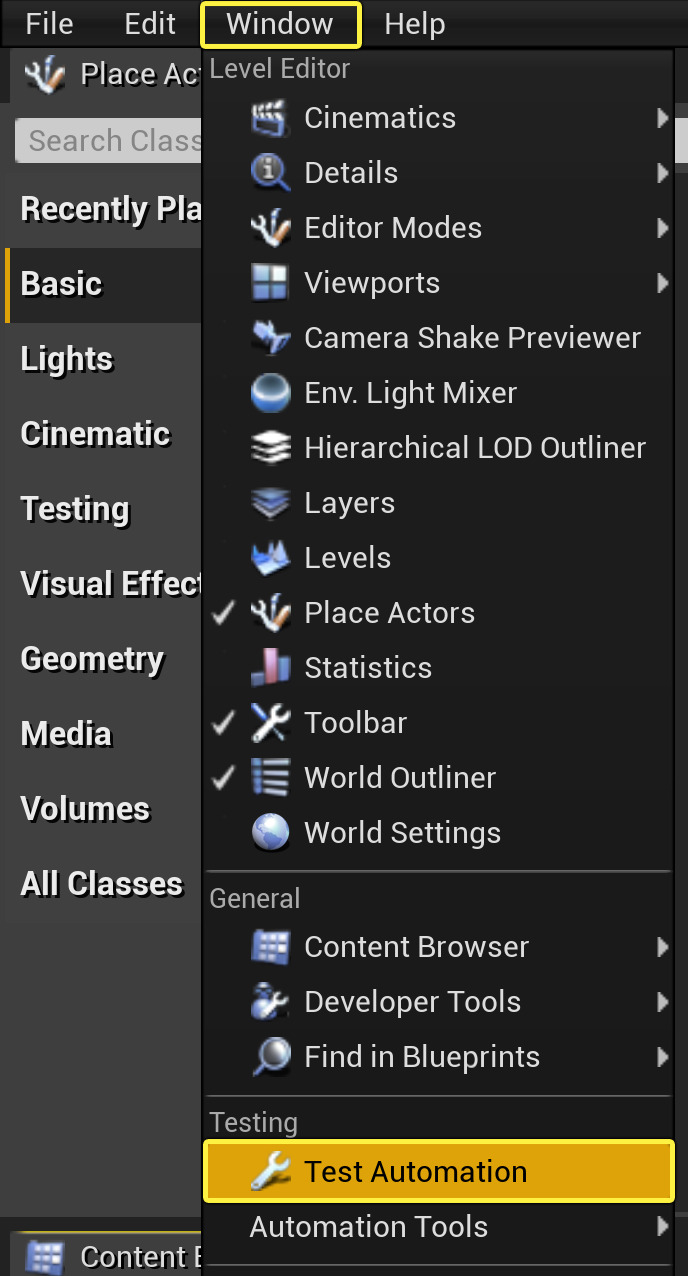The image size is (688, 1276).
Task: Click the Layers panel icon
Action: point(270,502)
